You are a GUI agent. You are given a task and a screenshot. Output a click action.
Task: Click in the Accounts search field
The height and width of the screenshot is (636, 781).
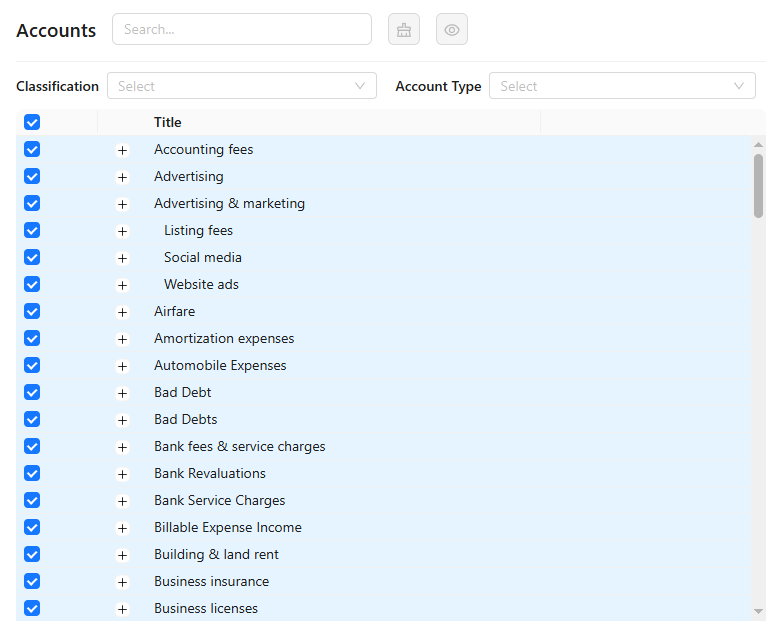tap(241, 29)
